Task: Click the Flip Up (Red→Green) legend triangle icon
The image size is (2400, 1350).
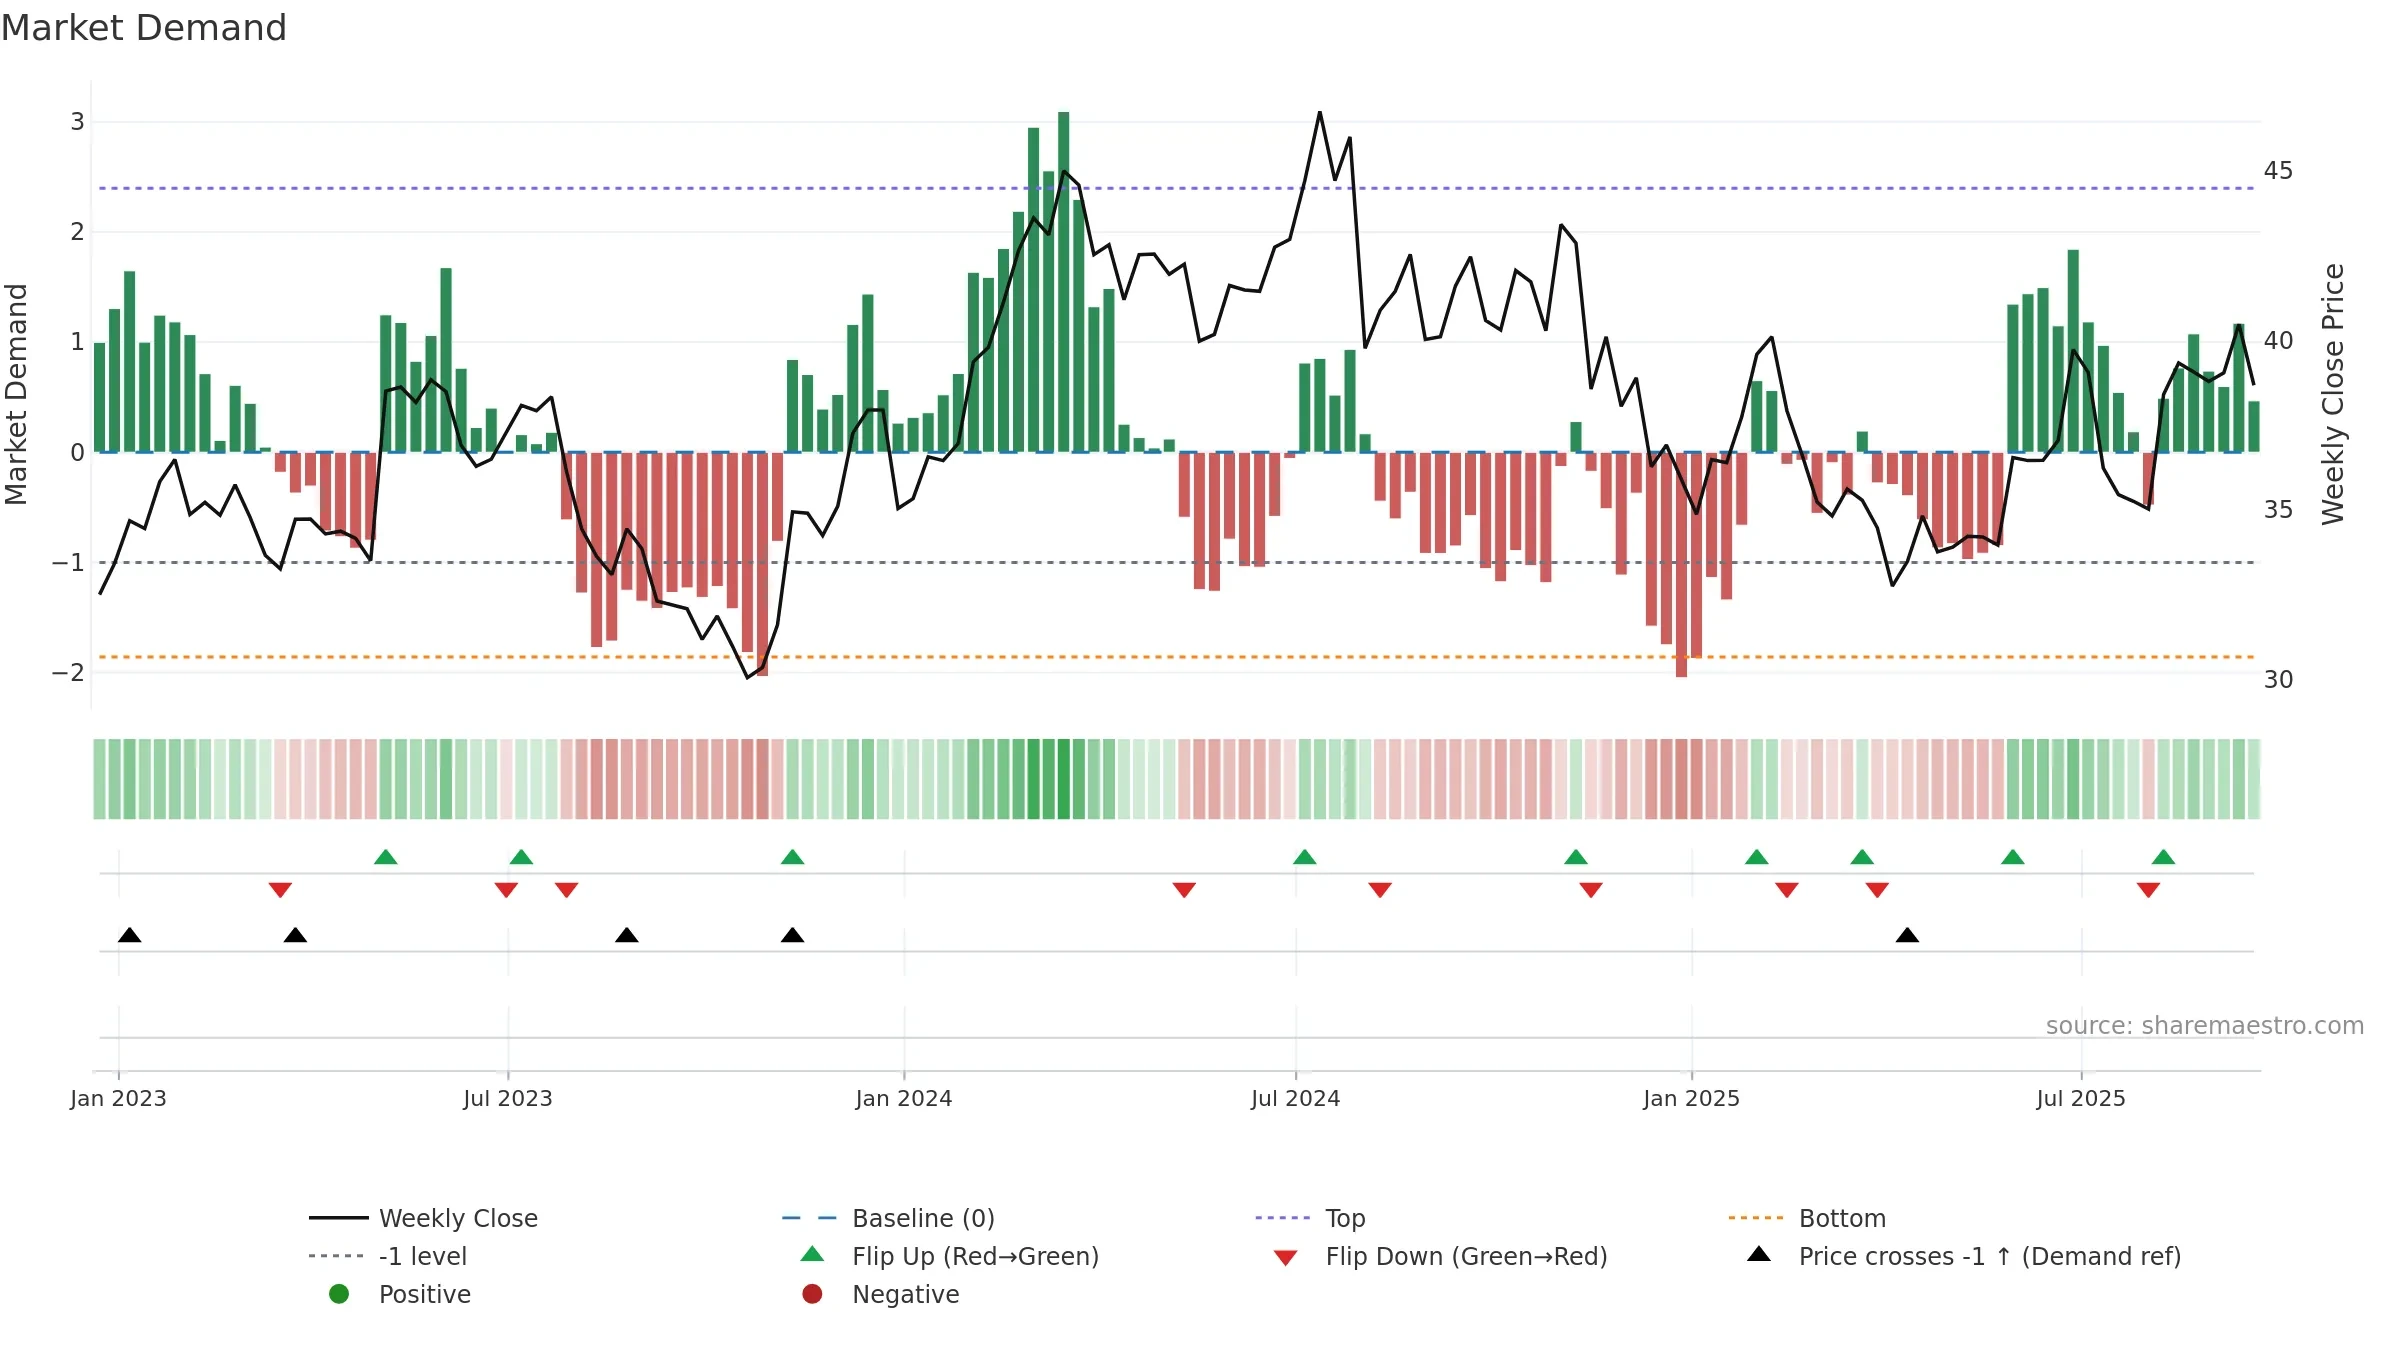Action: pos(813,1254)
